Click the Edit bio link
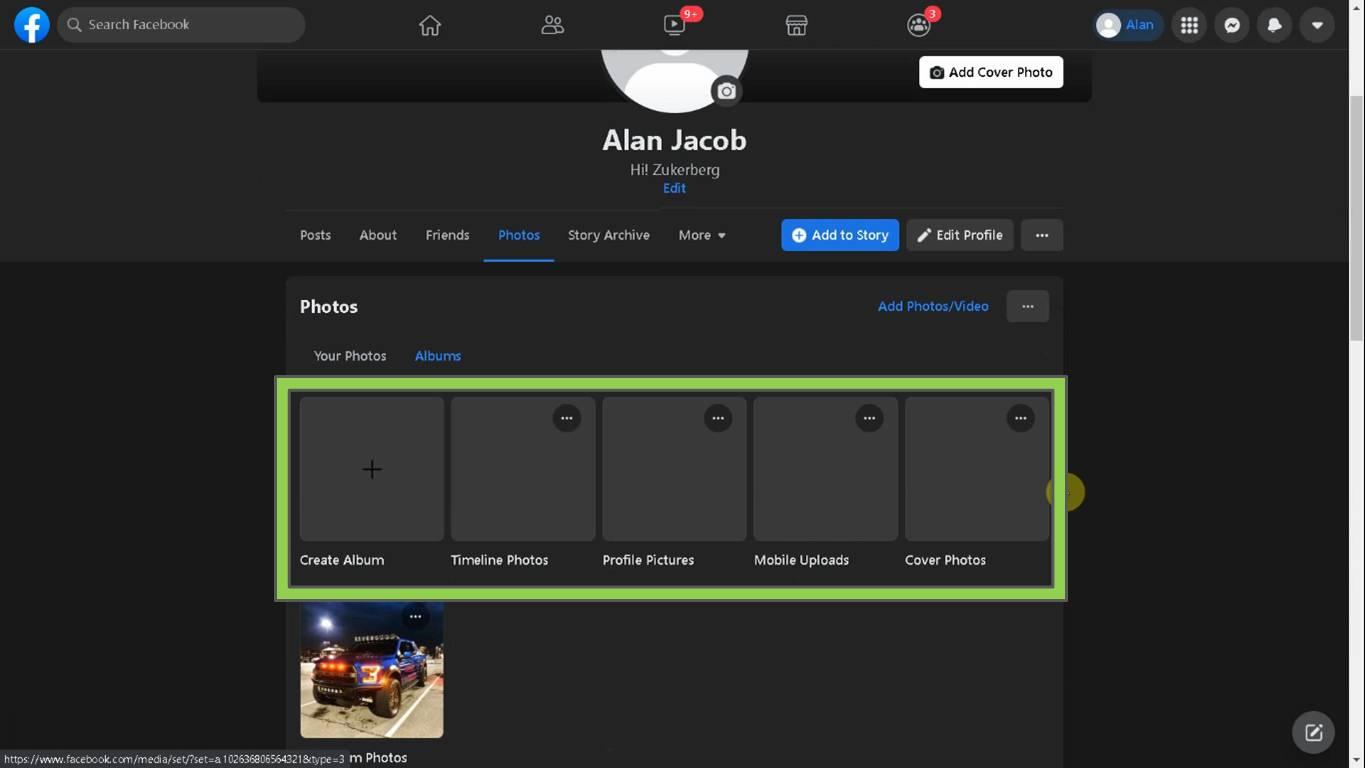This screenshot has width=1365, height=768. click(674, 188)
